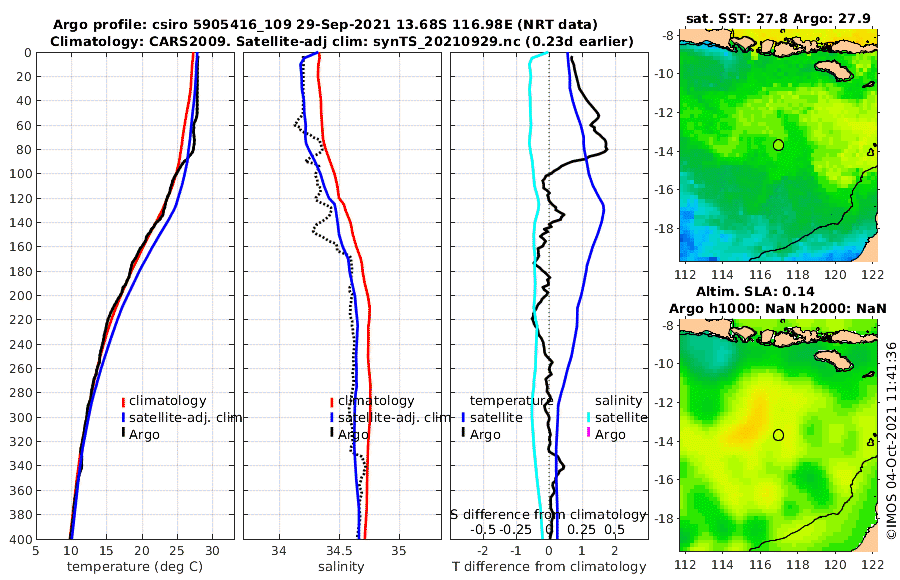Image resolution: width=900 pixels, height=580 pixels.
Task: Click 'climatology' legend label in temperature plot
Action: coord(167,400)
